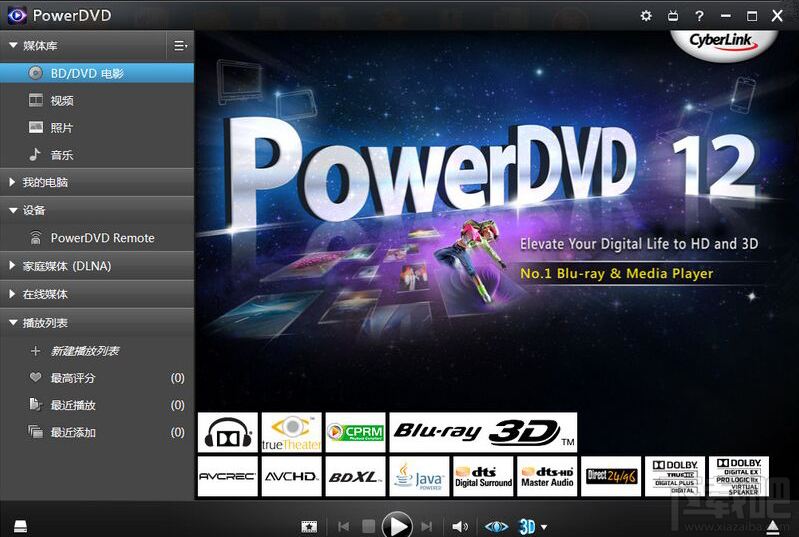Collapse the 设备 section
The height and width of the screenshot is (537, 799).
[x=97, y=210]
